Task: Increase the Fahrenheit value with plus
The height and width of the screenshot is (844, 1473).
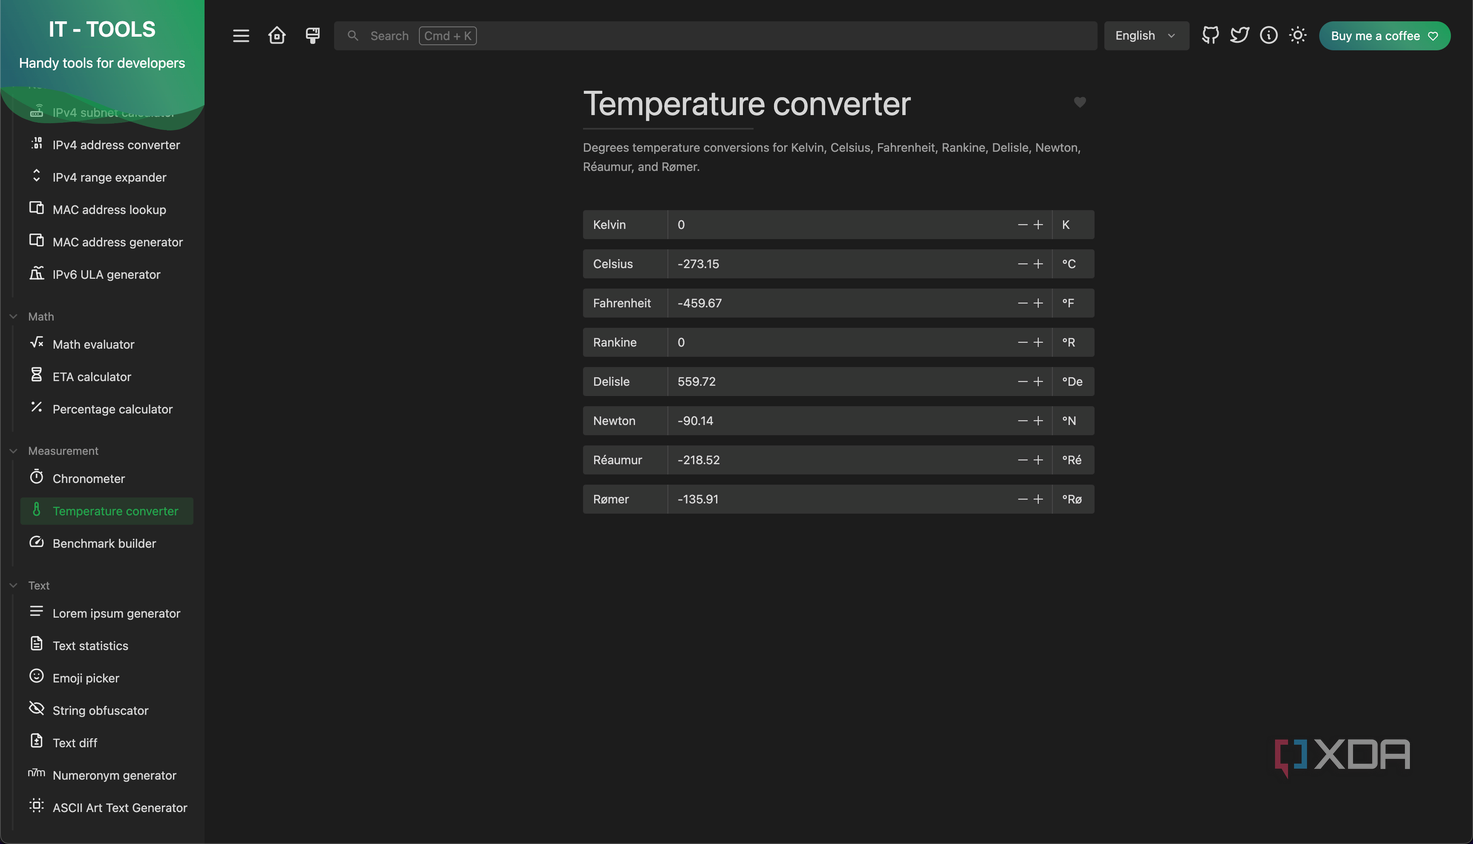Action: pos(1038,303)
